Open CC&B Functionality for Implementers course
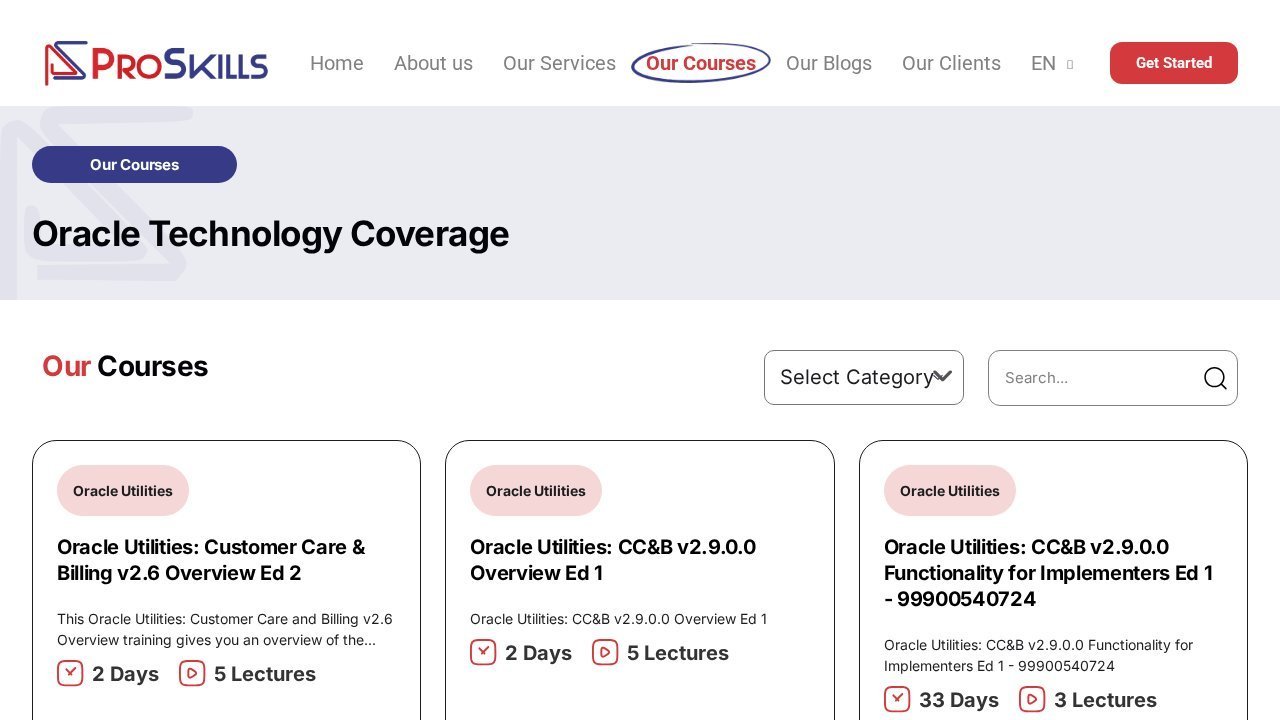This screenshot has width=1280, height=720. (x=1049, y=573)
